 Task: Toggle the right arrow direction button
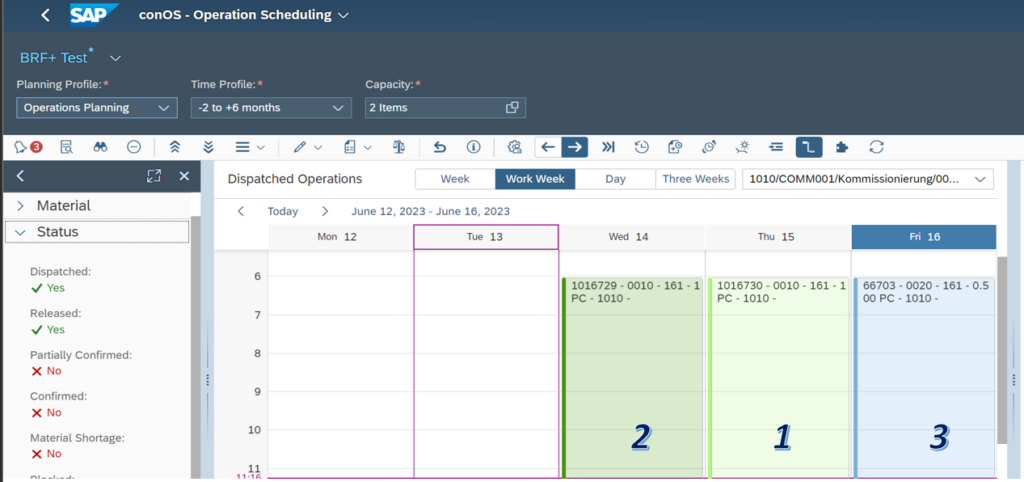point(574,147)
